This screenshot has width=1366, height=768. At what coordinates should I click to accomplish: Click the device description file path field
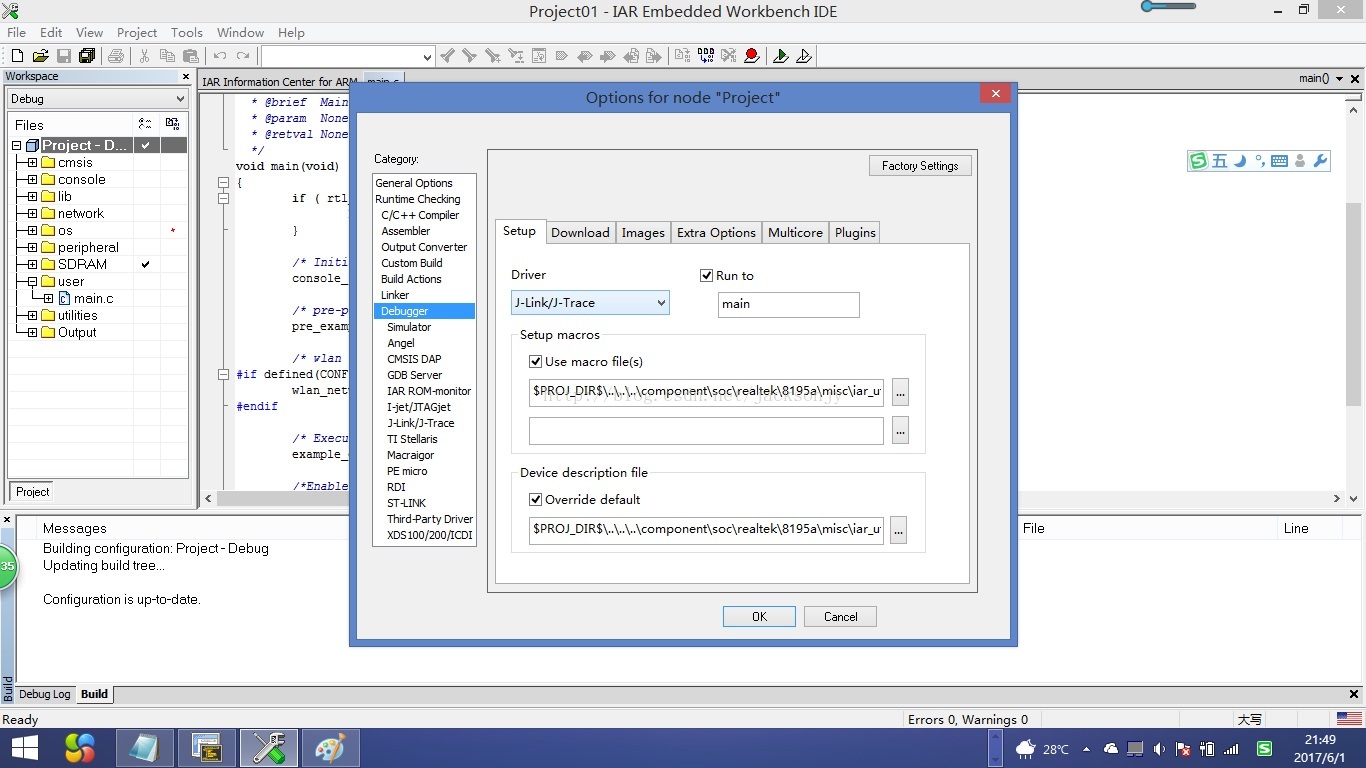point(706,529)
